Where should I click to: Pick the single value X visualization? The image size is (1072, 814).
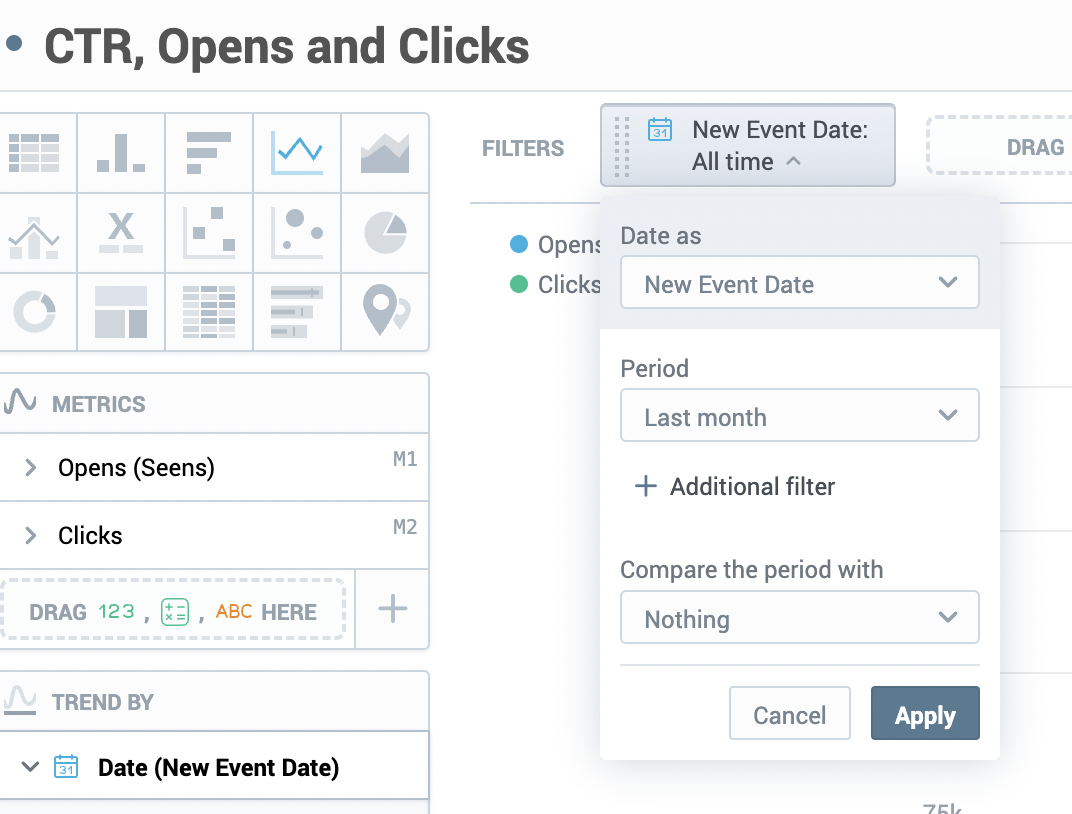pos(121,232)
